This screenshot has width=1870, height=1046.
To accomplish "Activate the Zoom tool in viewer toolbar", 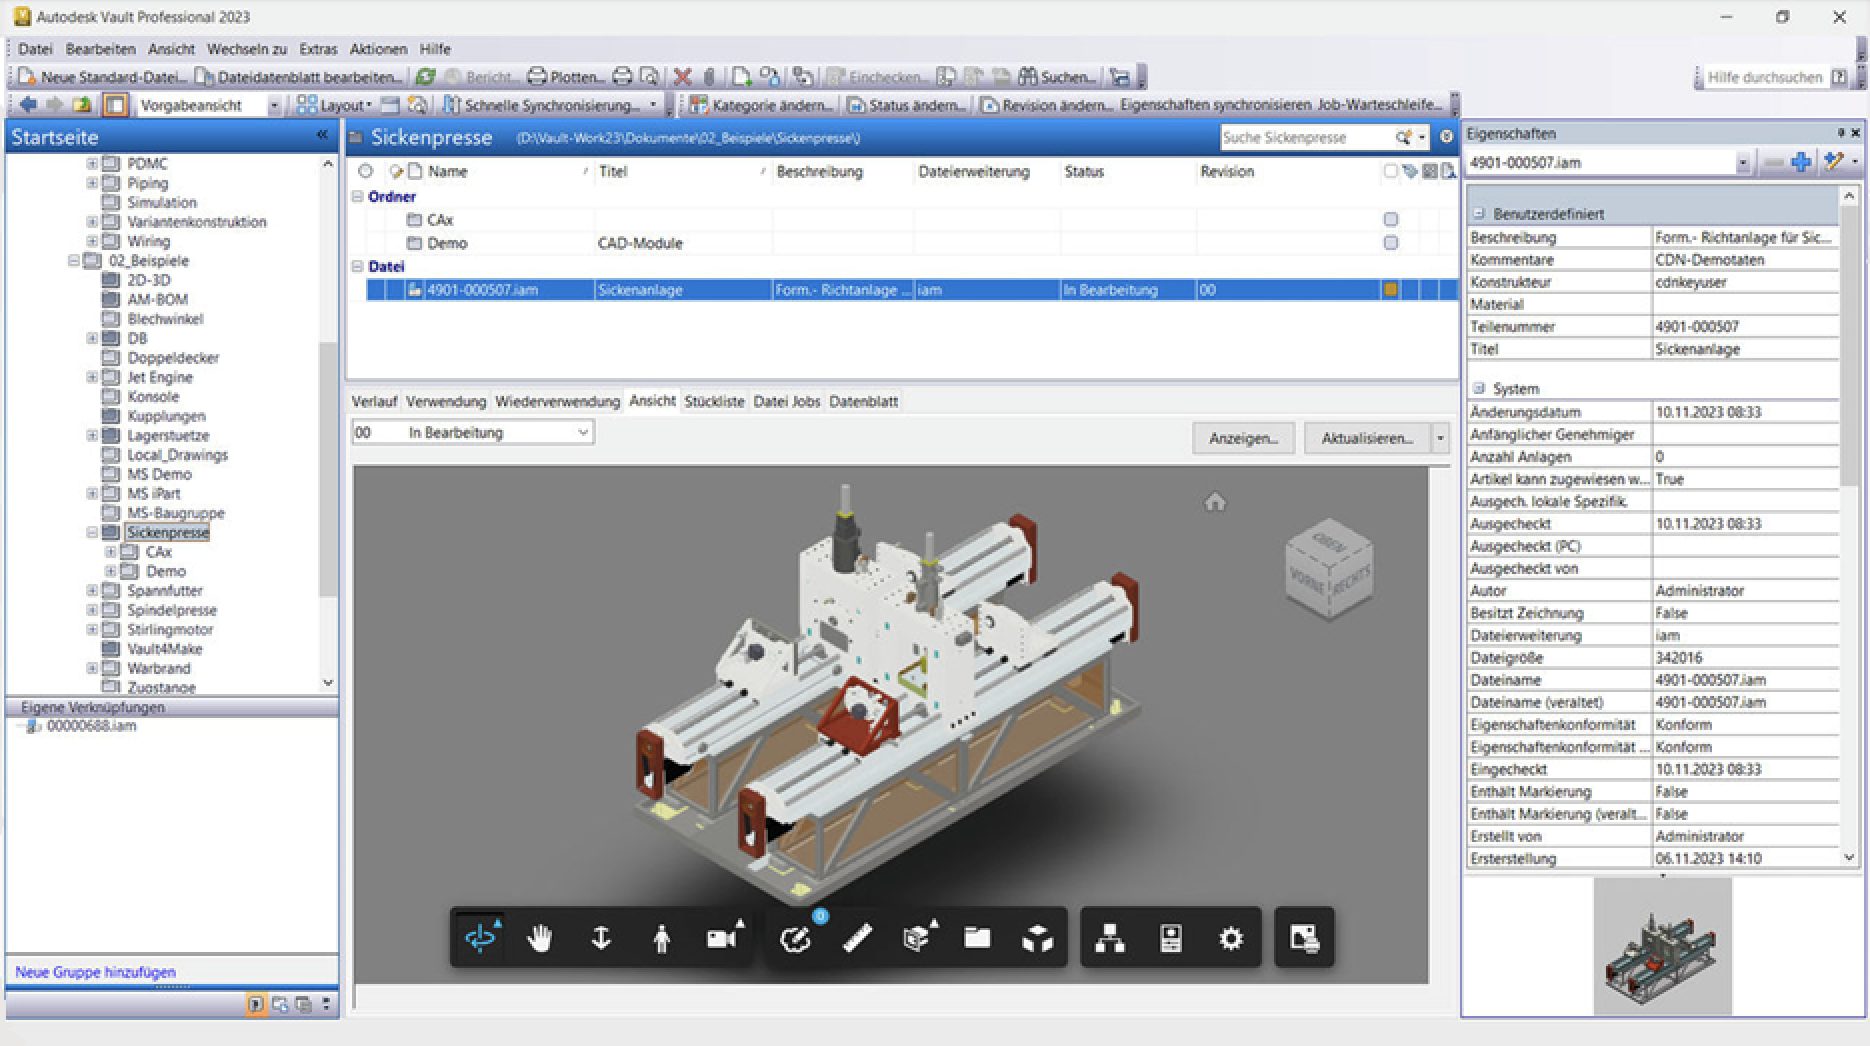I will click(601, 938).
